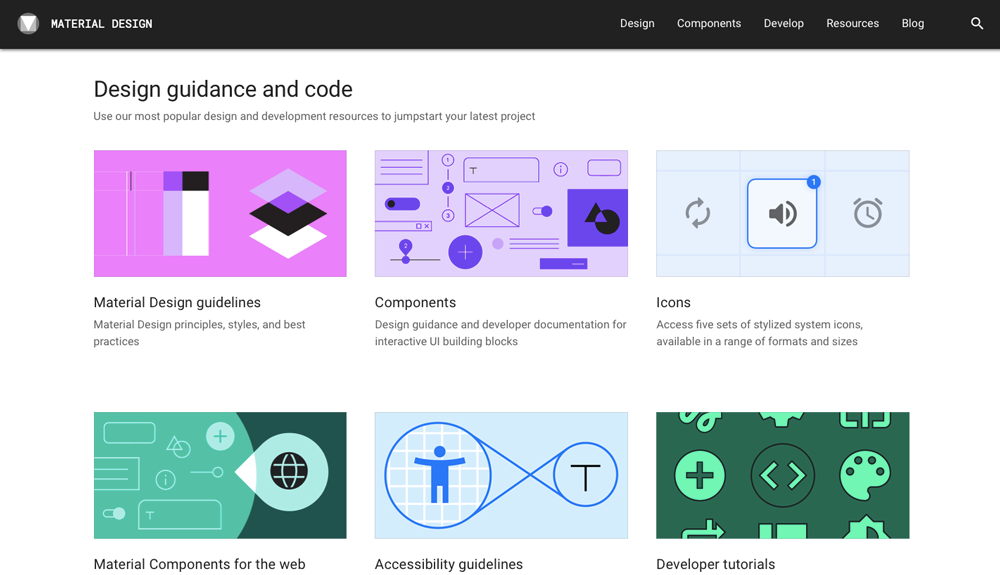Open the Accessibility guidelines illustration
Viewport: 1000px width, 575px height.
pyautogui.click(x=501, y=476)
